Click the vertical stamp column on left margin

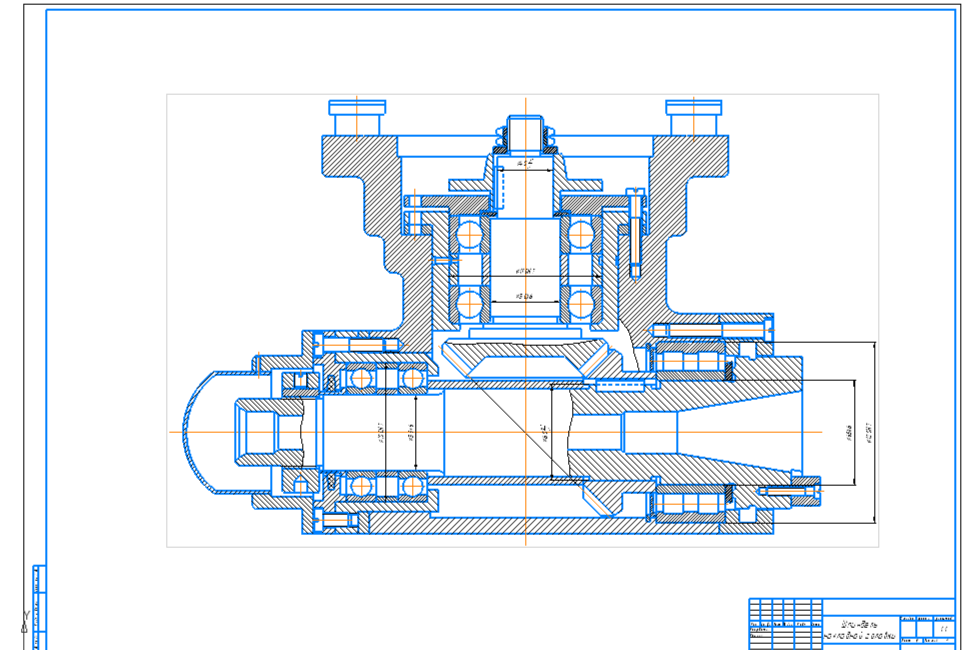click(x=39, y=607)
